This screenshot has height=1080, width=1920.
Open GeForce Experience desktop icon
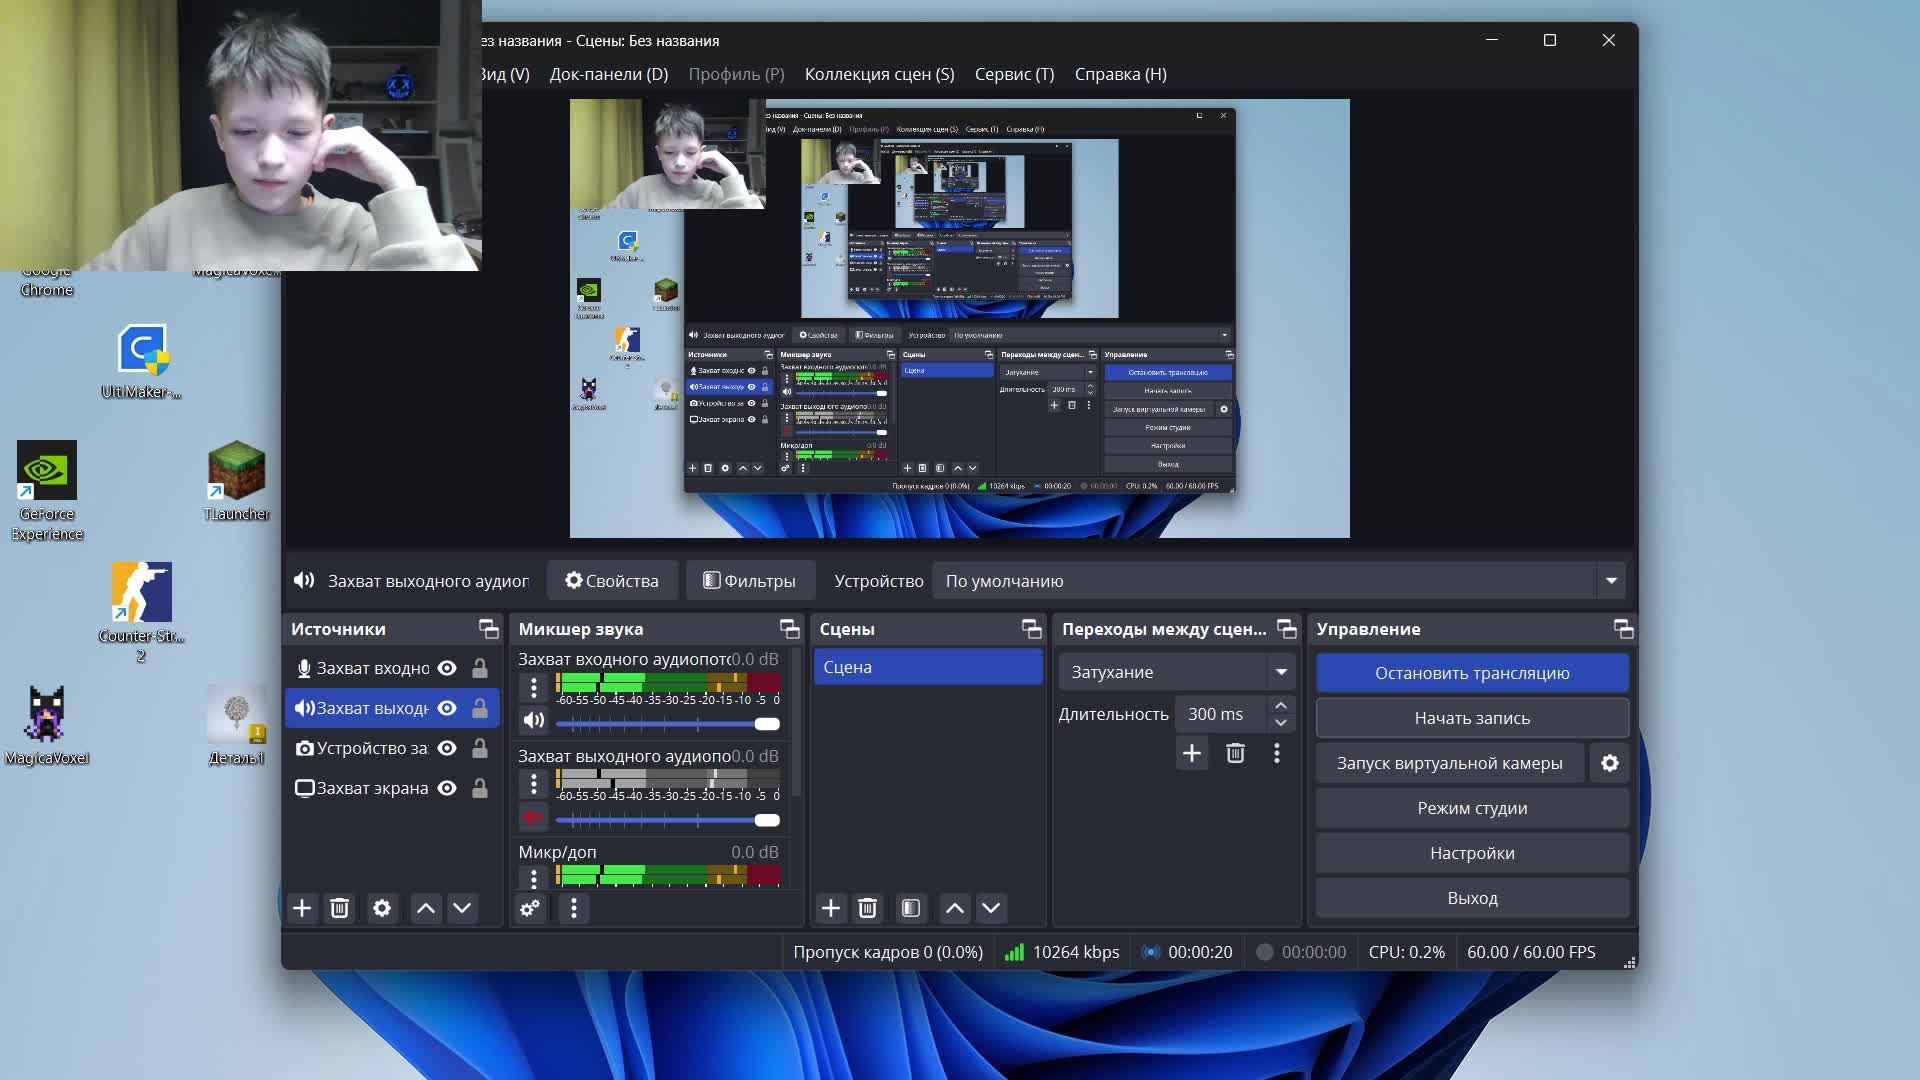(x=47, y=491)
